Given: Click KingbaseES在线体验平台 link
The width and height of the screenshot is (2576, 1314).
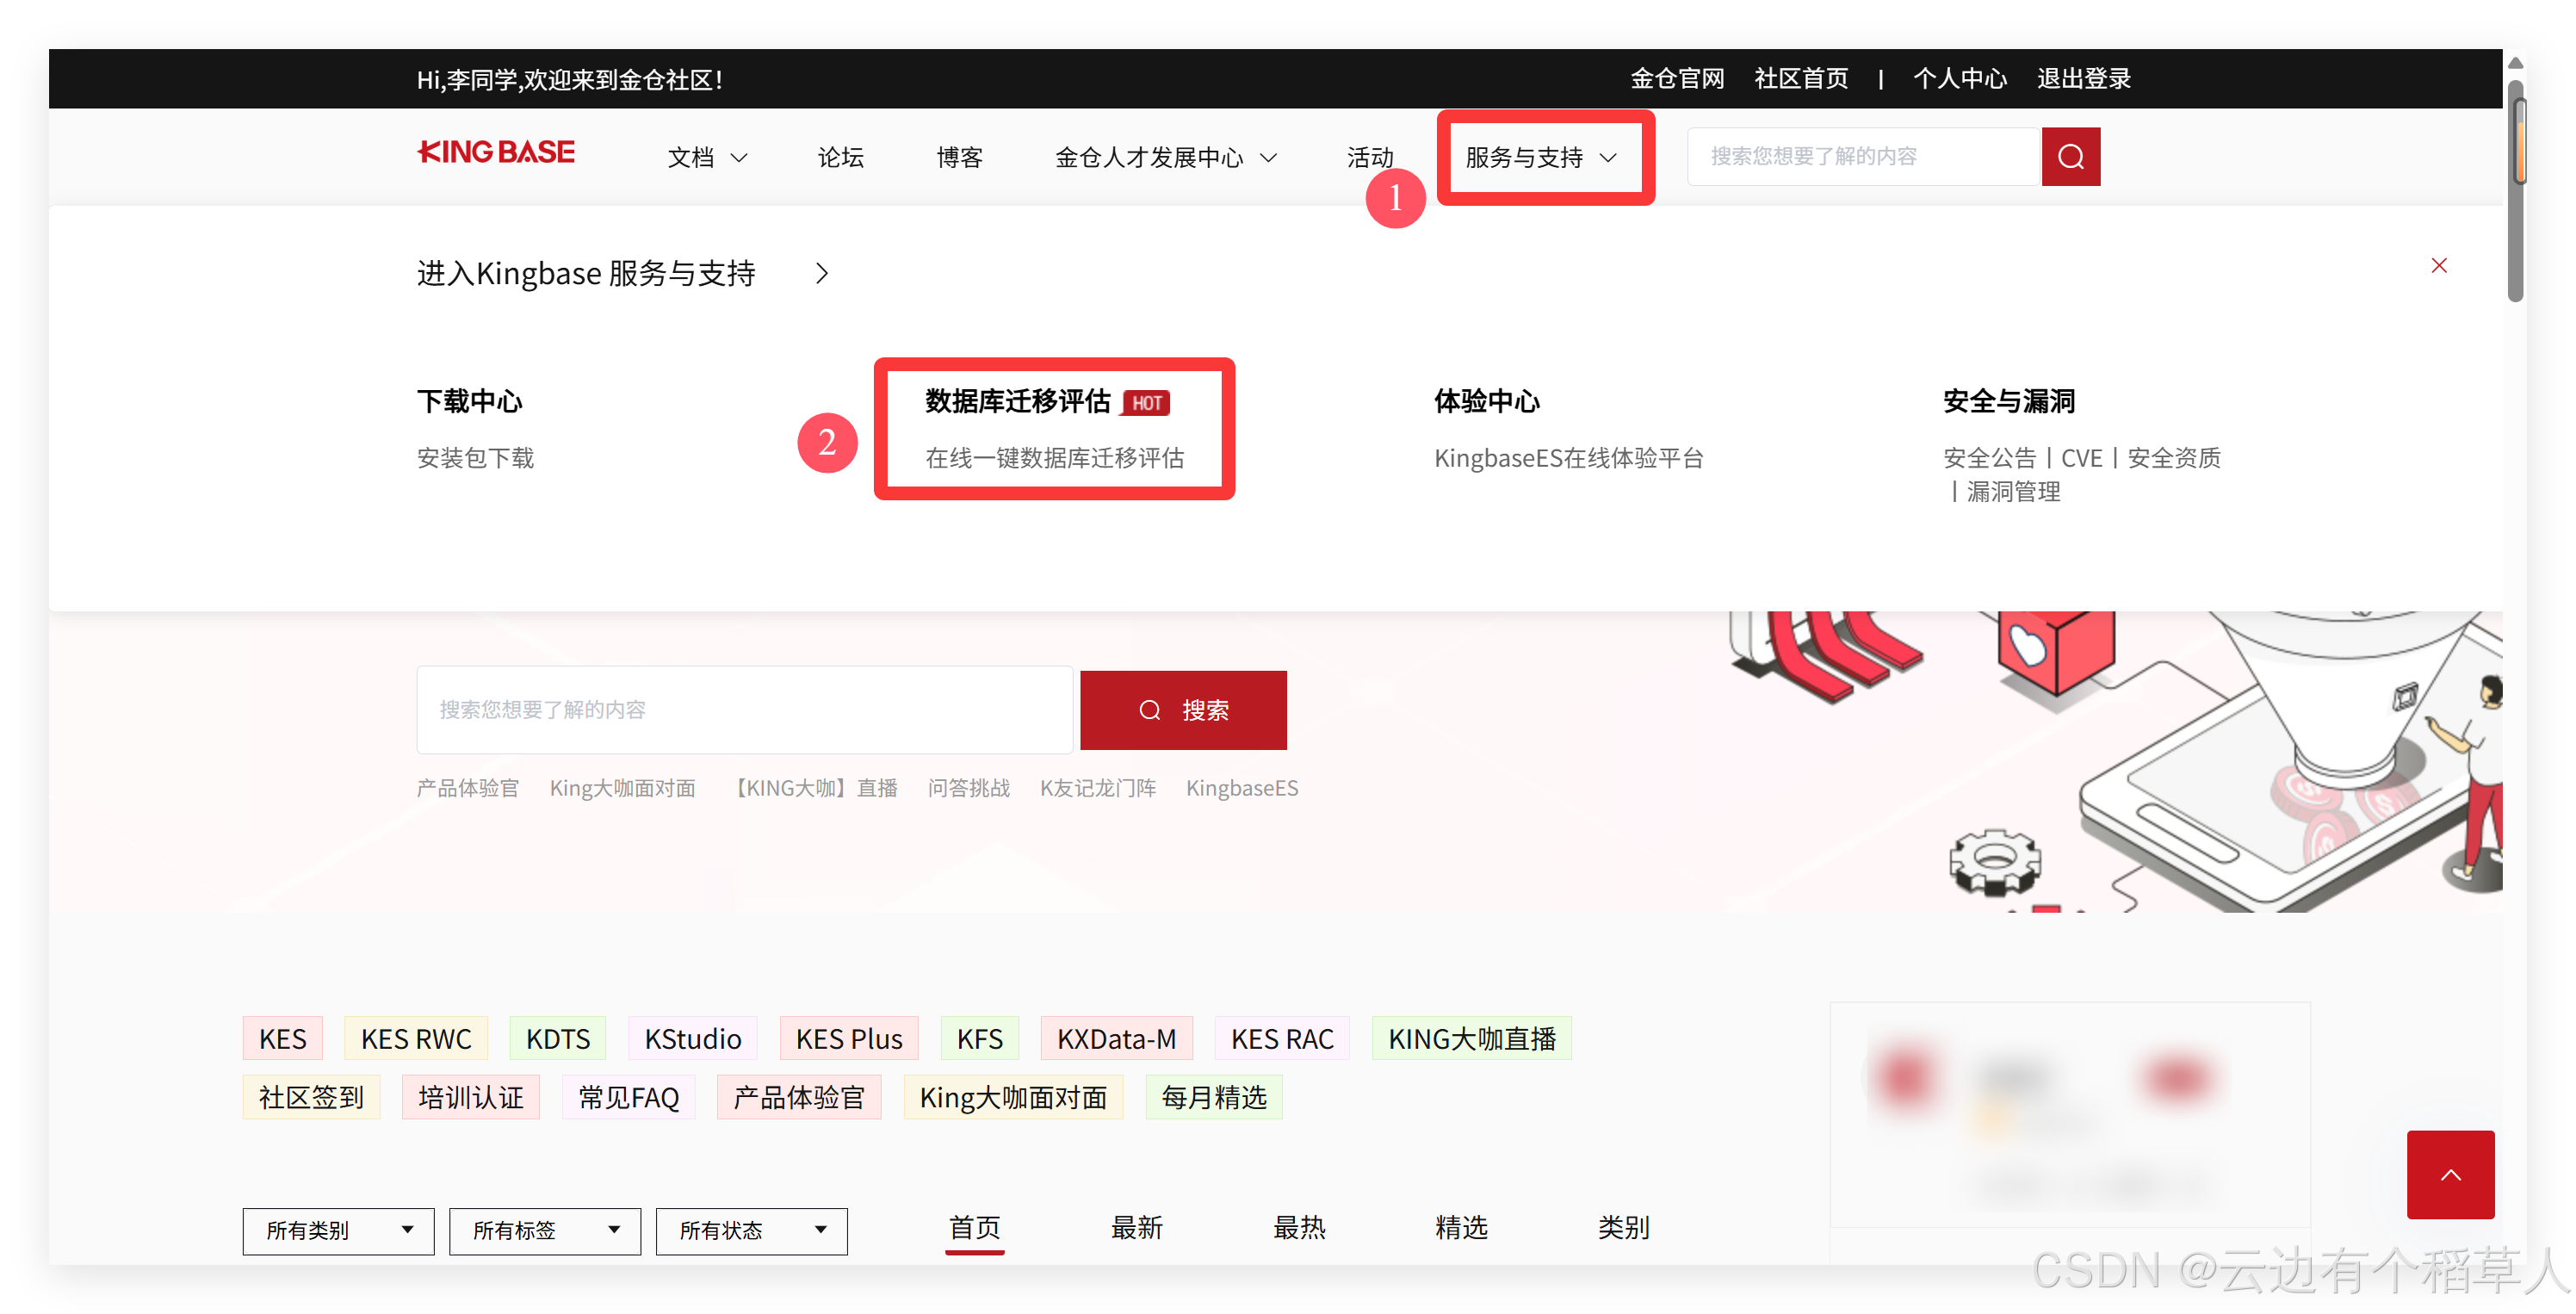Looking at the screenshot, I should pos(1568,458).
